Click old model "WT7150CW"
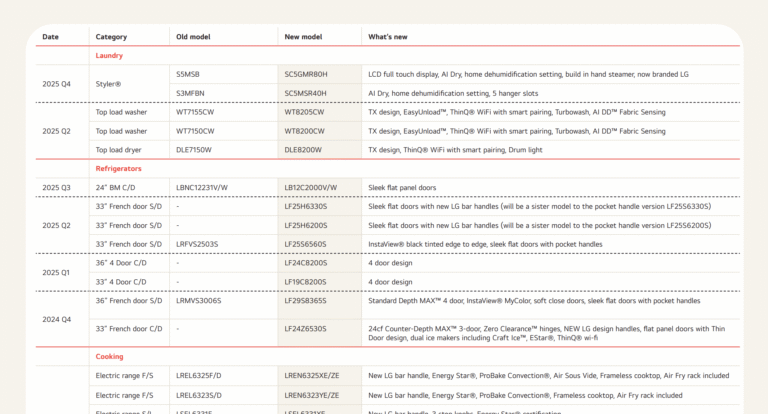This screenshot has width=768, height=414. tap(195, 131)
